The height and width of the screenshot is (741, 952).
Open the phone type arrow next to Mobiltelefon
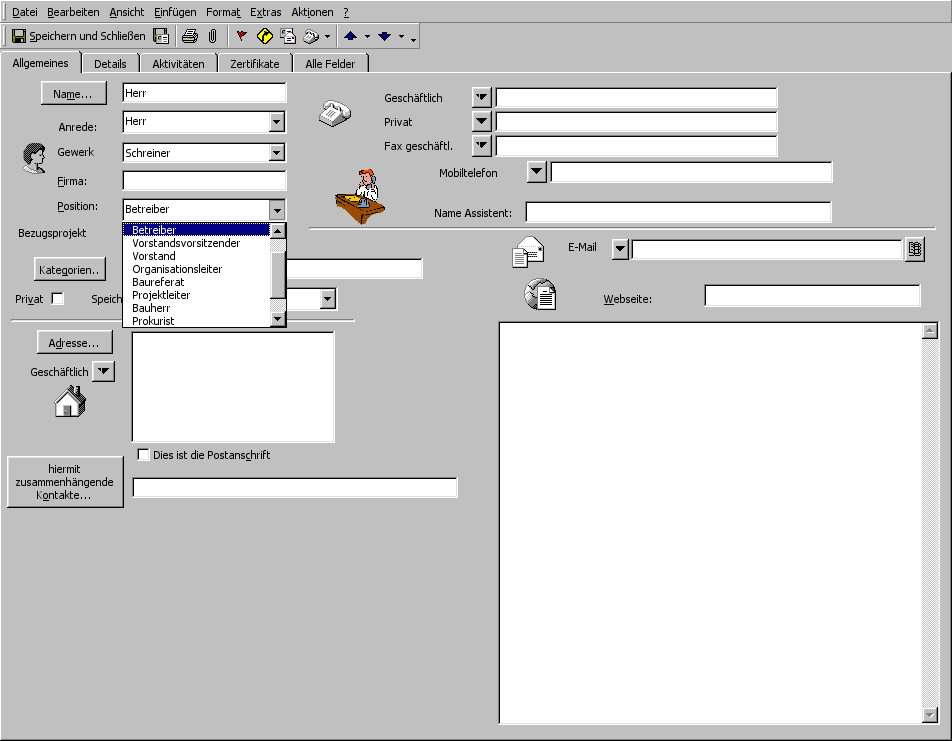(537, 172)
